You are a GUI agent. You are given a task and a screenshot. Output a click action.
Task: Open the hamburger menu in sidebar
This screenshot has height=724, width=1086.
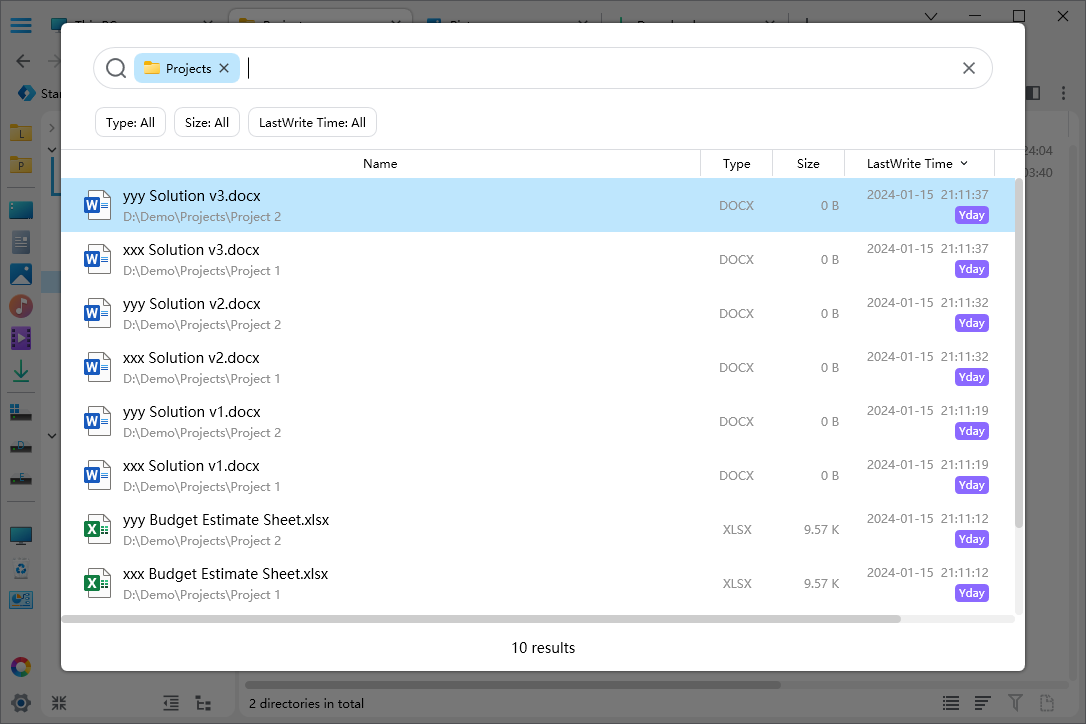[x=21, y=25]
